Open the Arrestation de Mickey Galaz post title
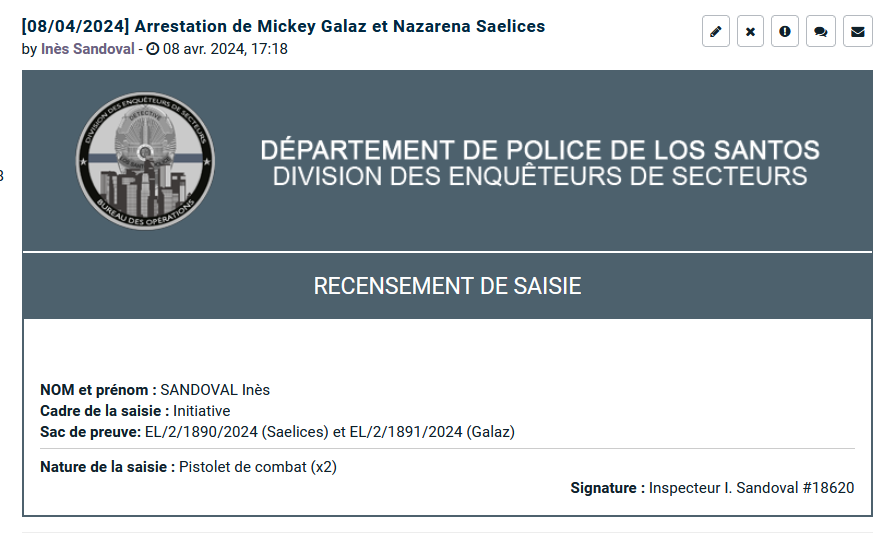The image size is (895, 534). (x=283, y=26)
